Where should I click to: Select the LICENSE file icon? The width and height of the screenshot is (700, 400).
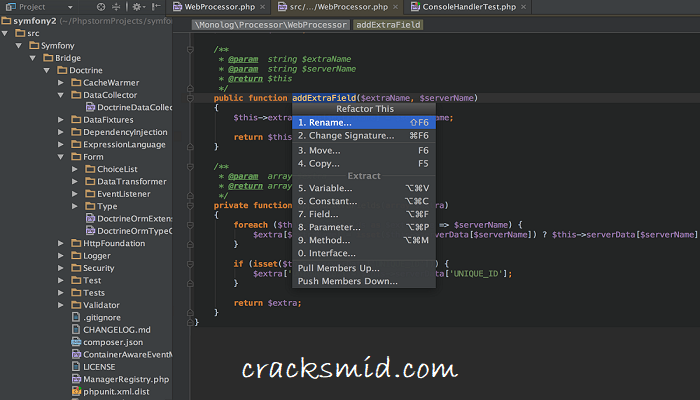click(x=76, y=367)
